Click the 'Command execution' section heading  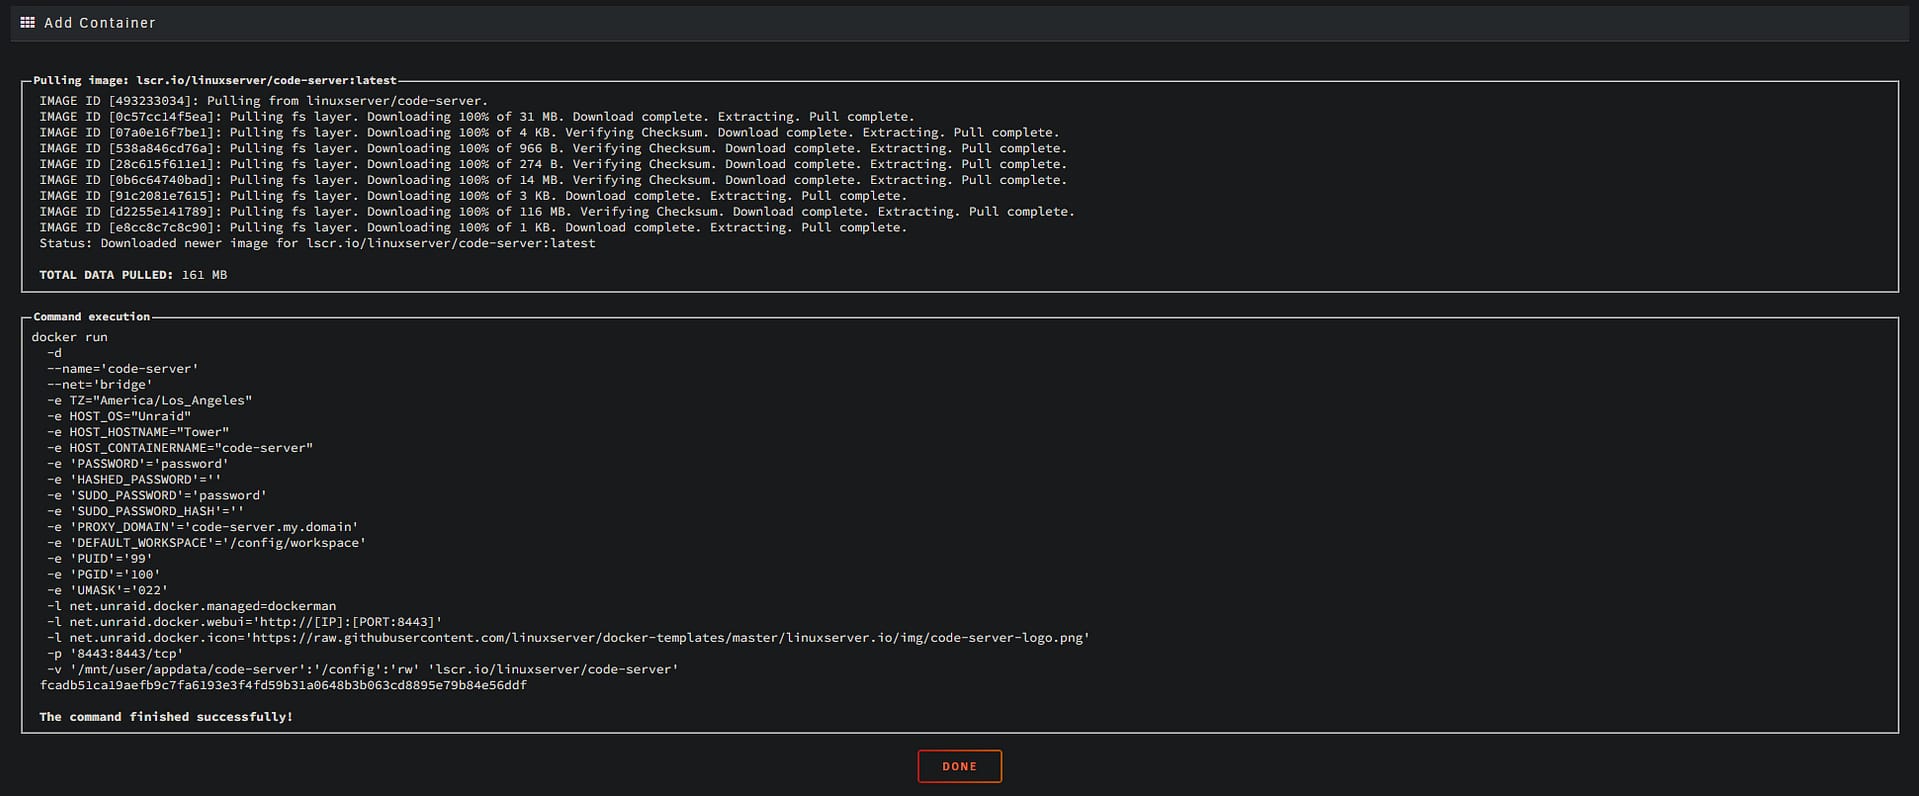[x=92, y=316]
